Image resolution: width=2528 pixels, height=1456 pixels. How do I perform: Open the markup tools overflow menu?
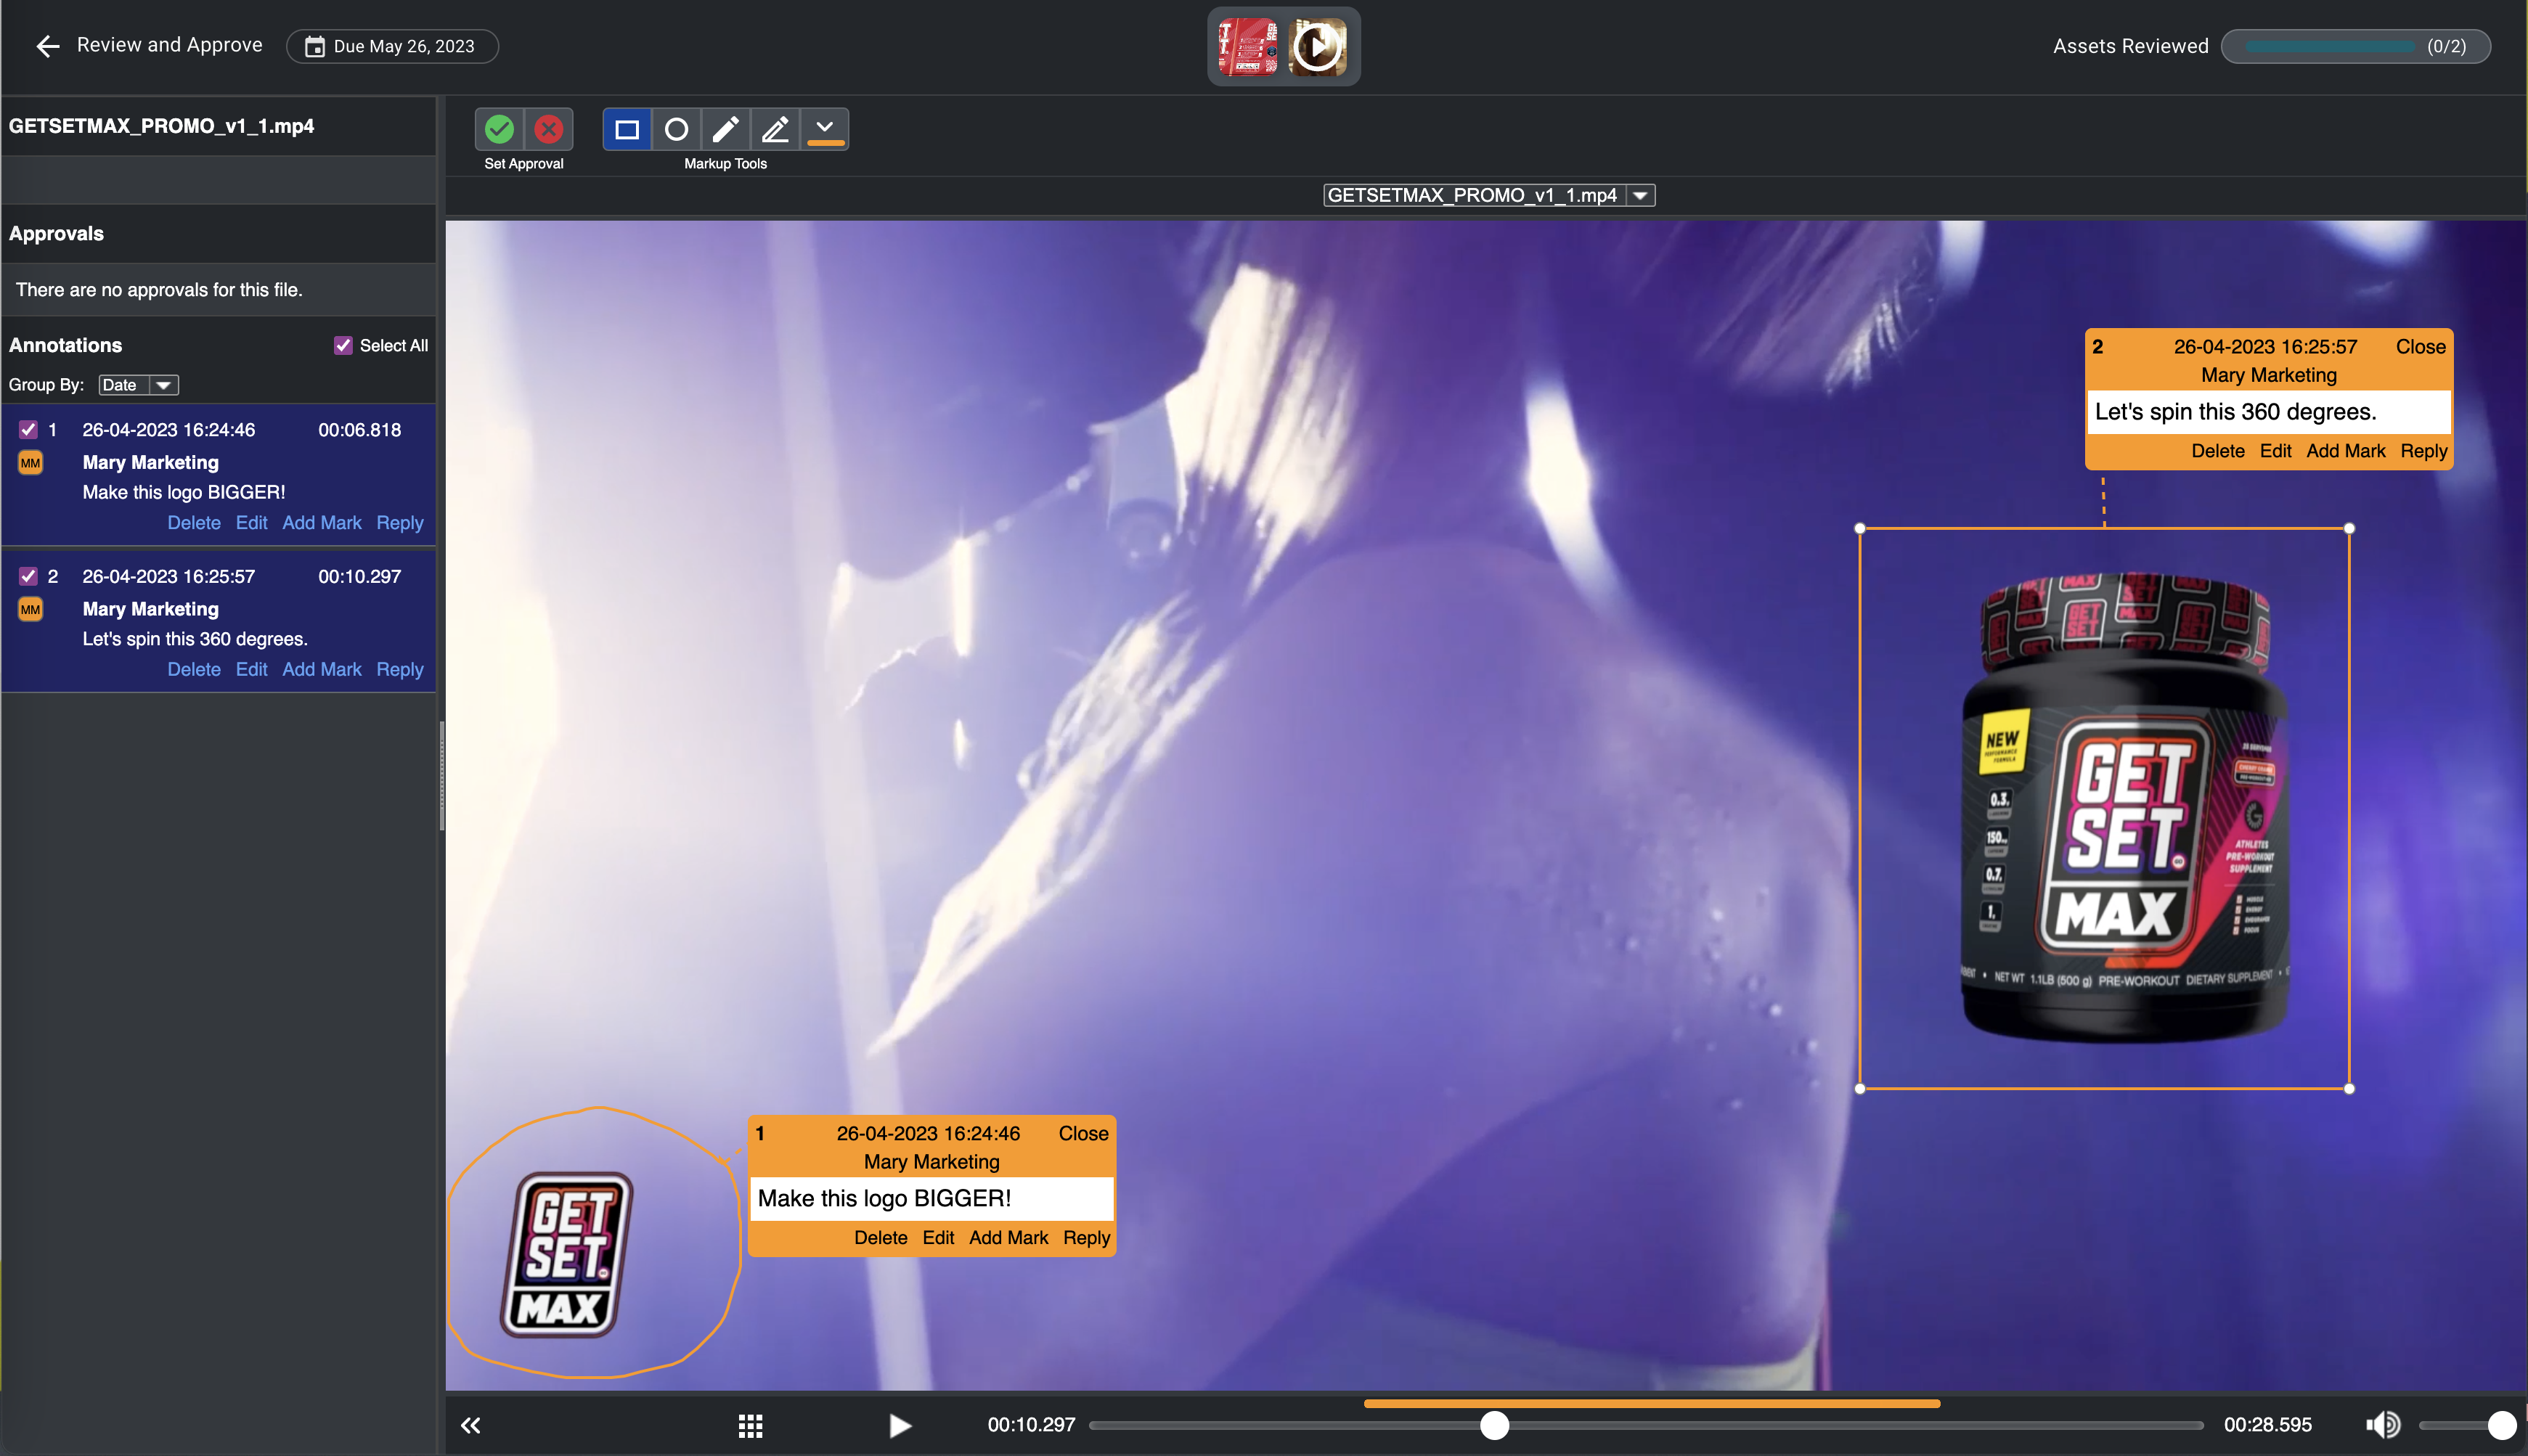coord(825,128)
